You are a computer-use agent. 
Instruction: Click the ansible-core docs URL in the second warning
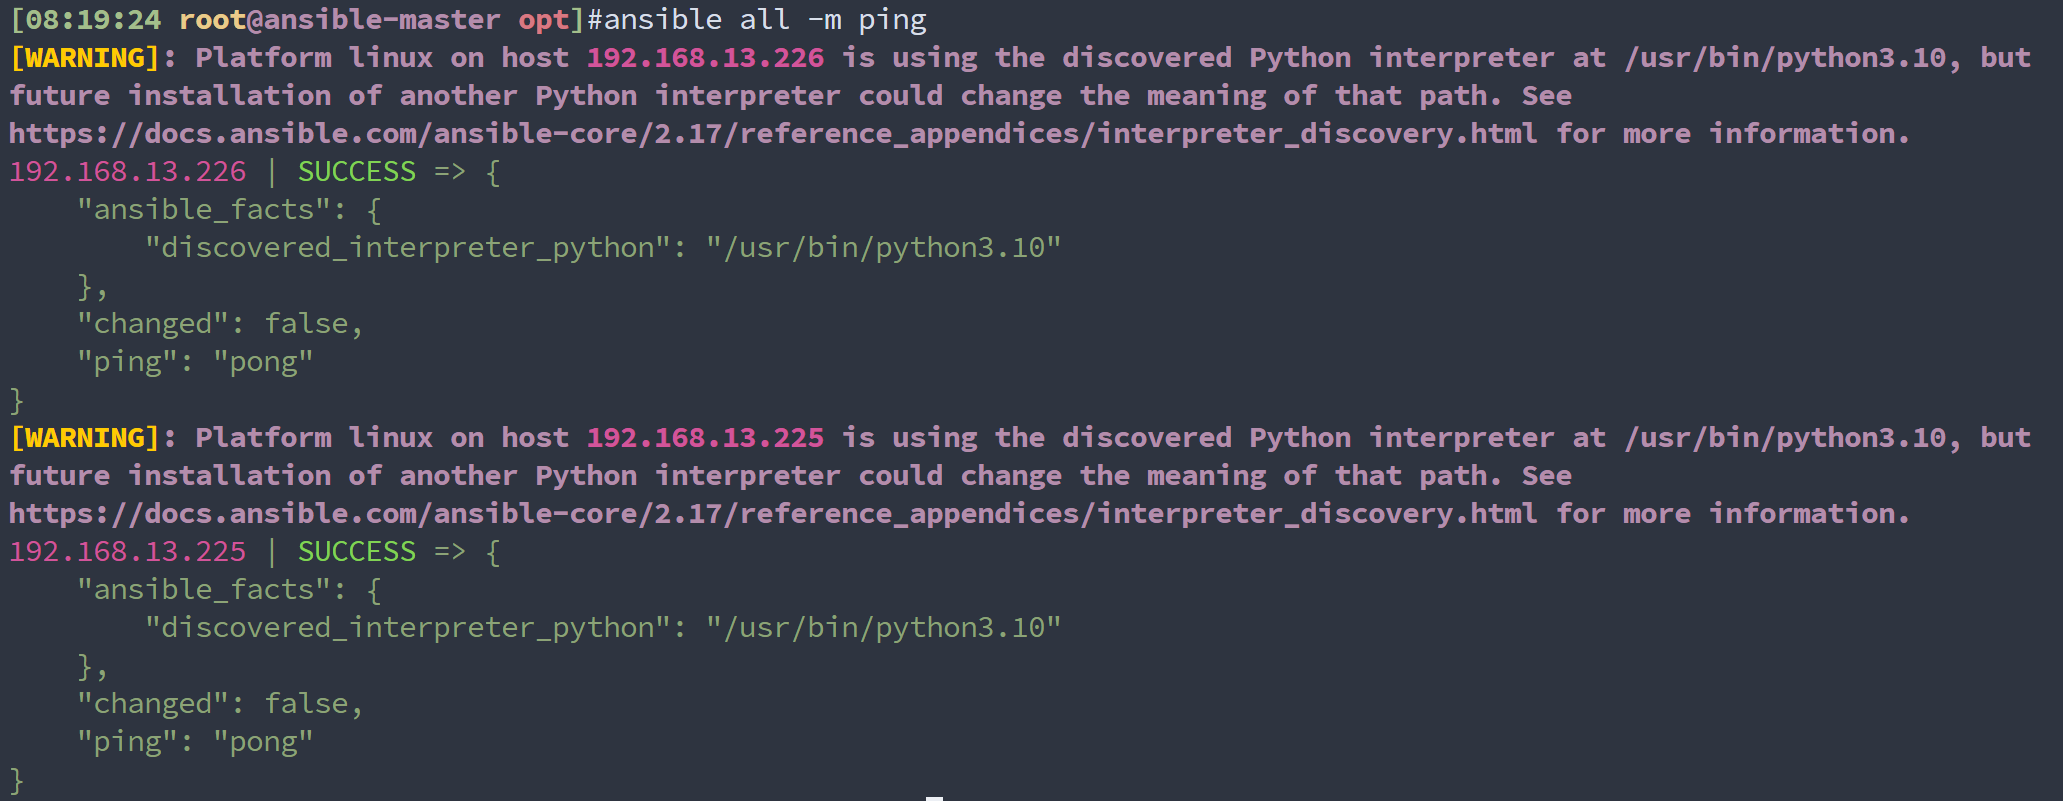tap(772, 514)
